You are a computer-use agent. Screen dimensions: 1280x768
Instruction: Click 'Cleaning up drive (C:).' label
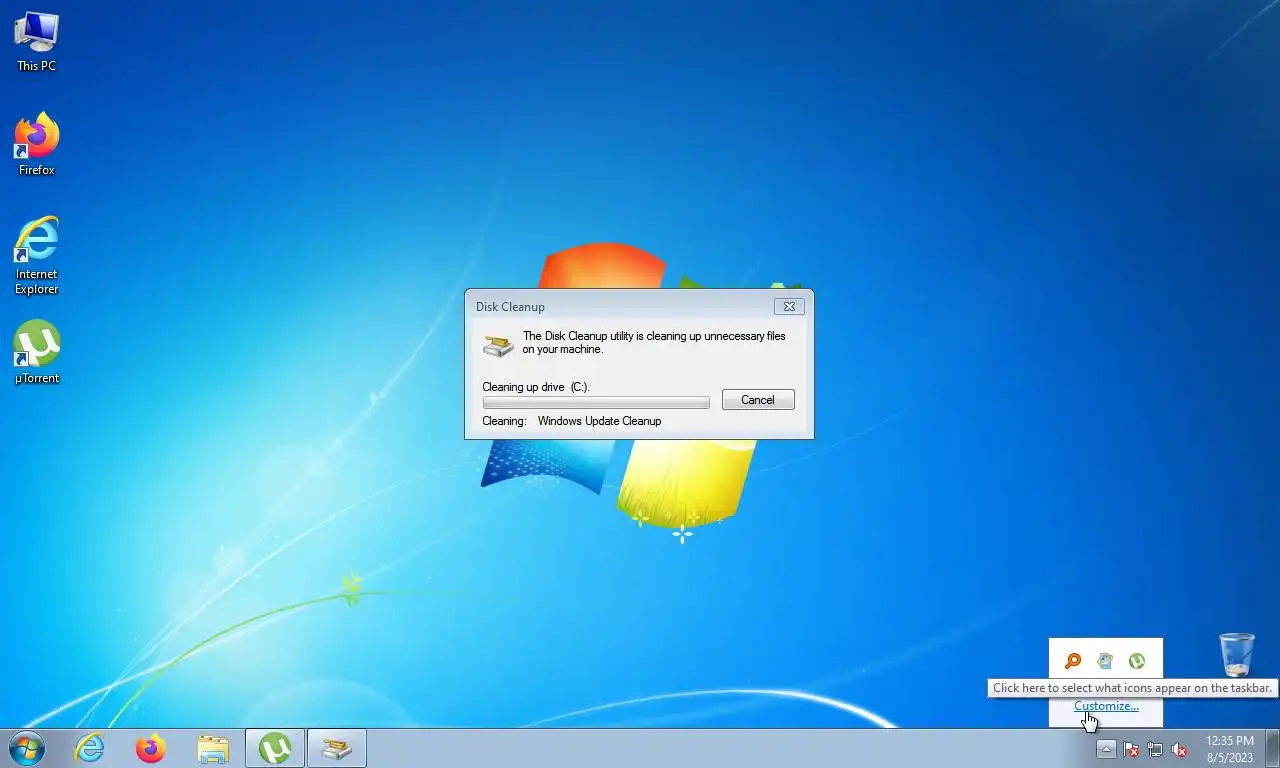pyautogui.click(x=536, y=387)
